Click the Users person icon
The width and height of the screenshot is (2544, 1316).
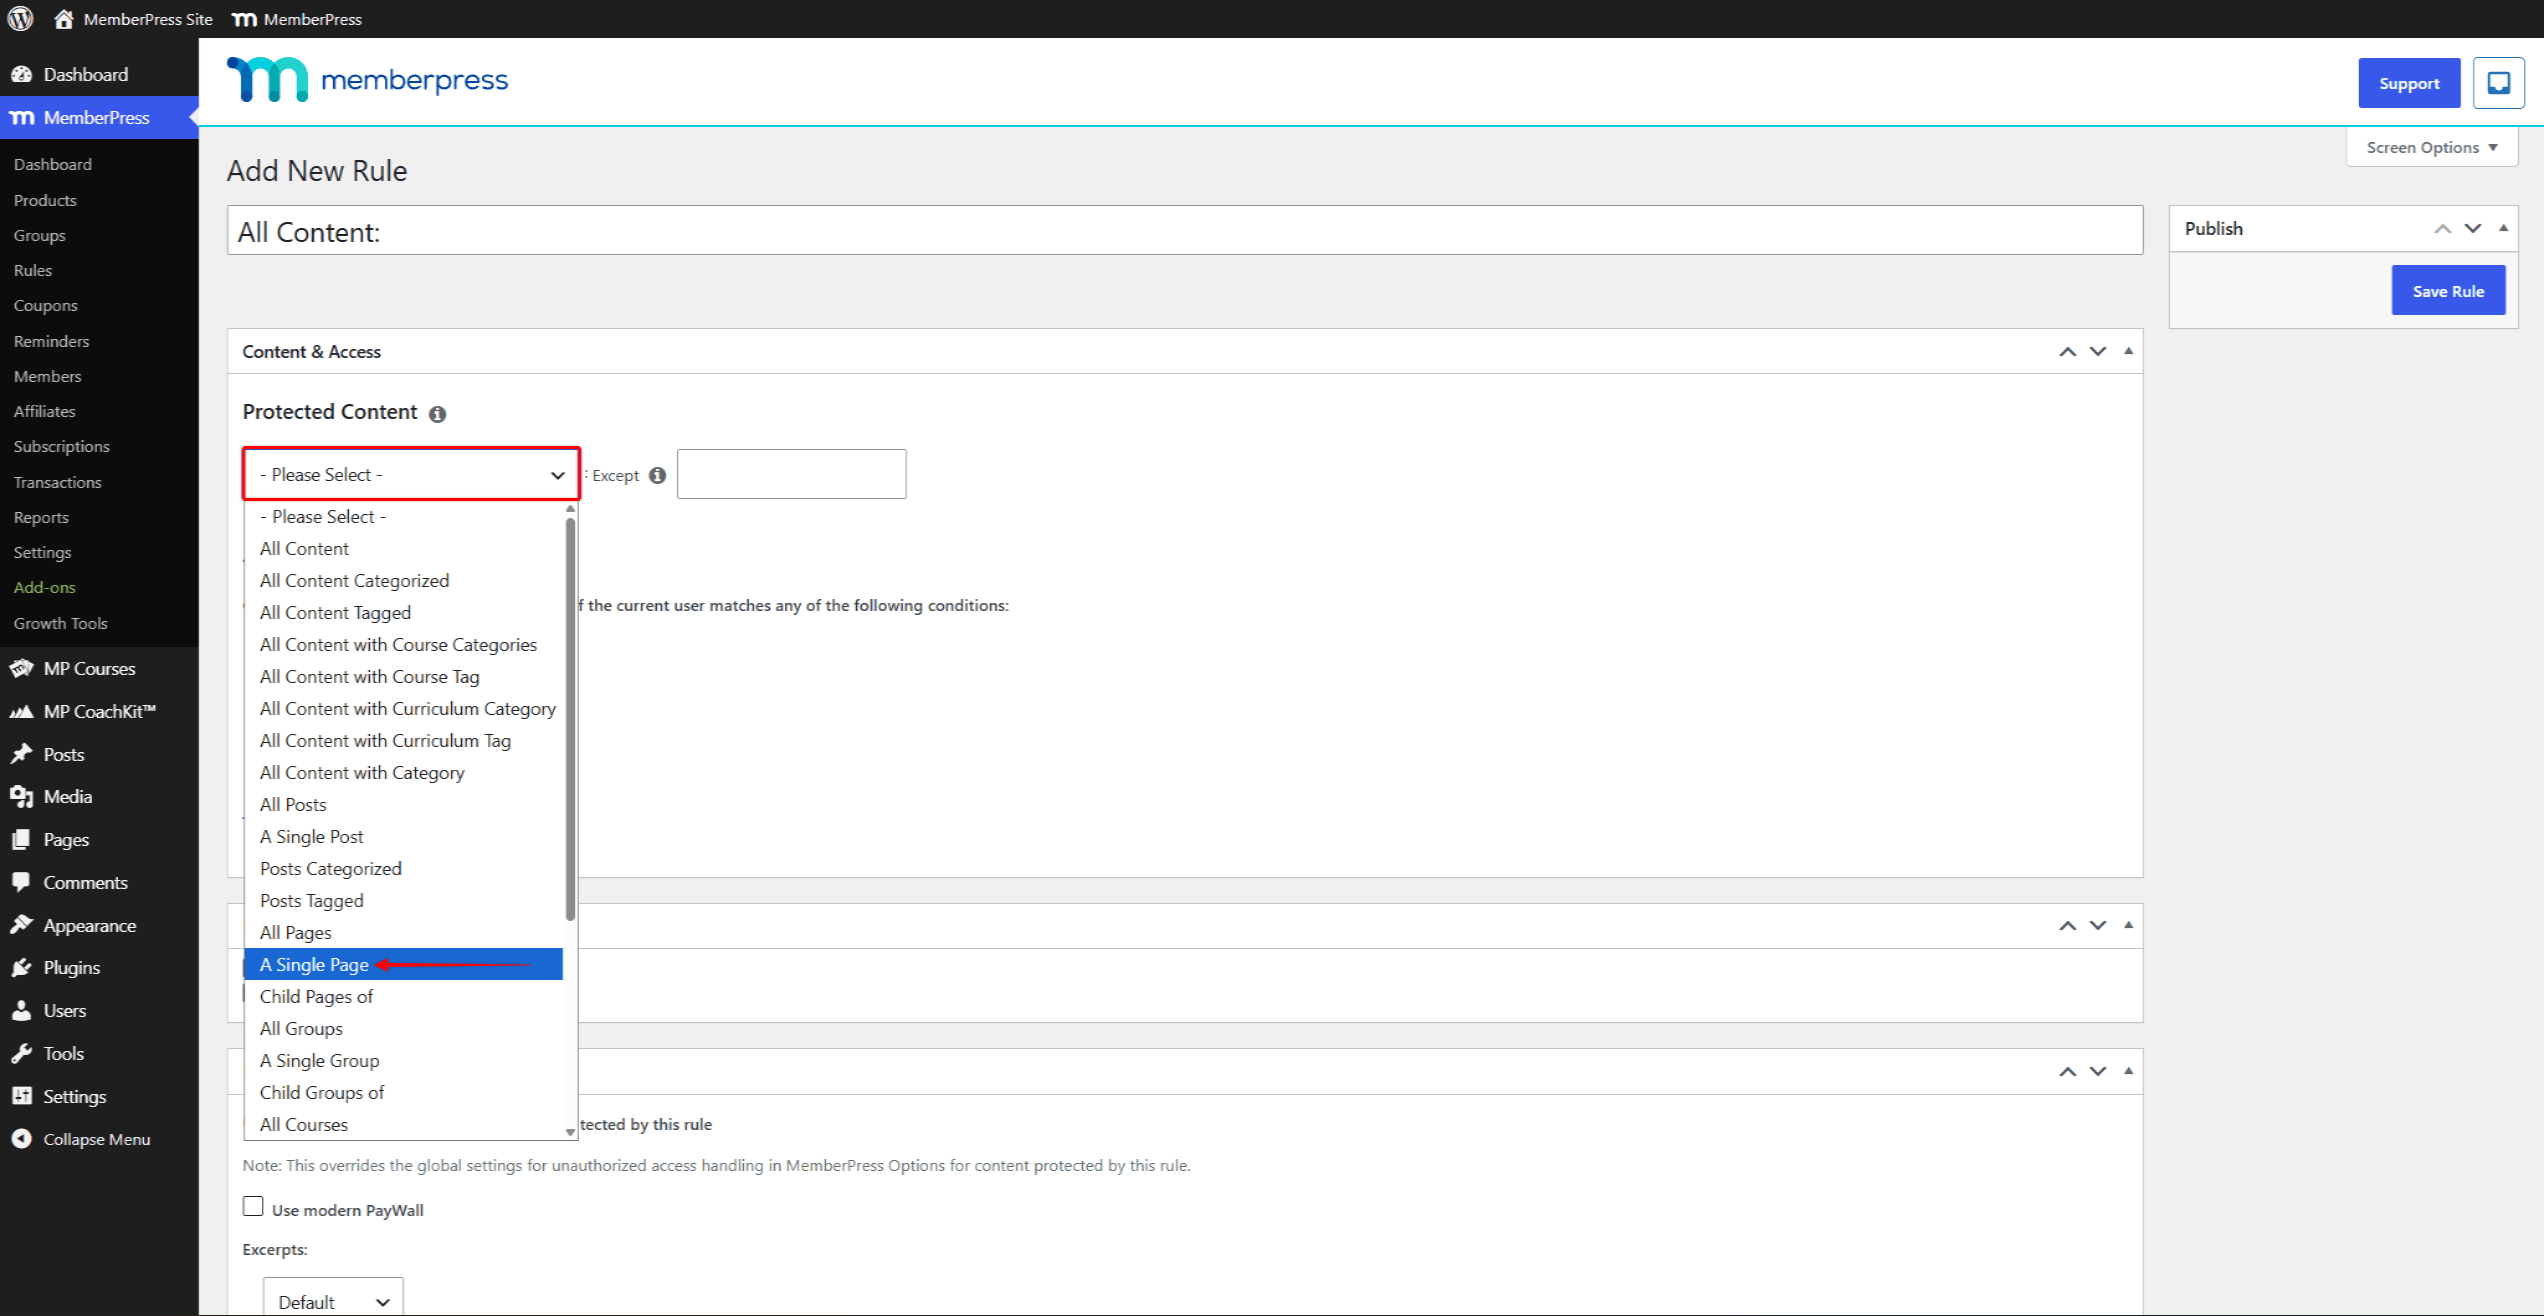21,1010
